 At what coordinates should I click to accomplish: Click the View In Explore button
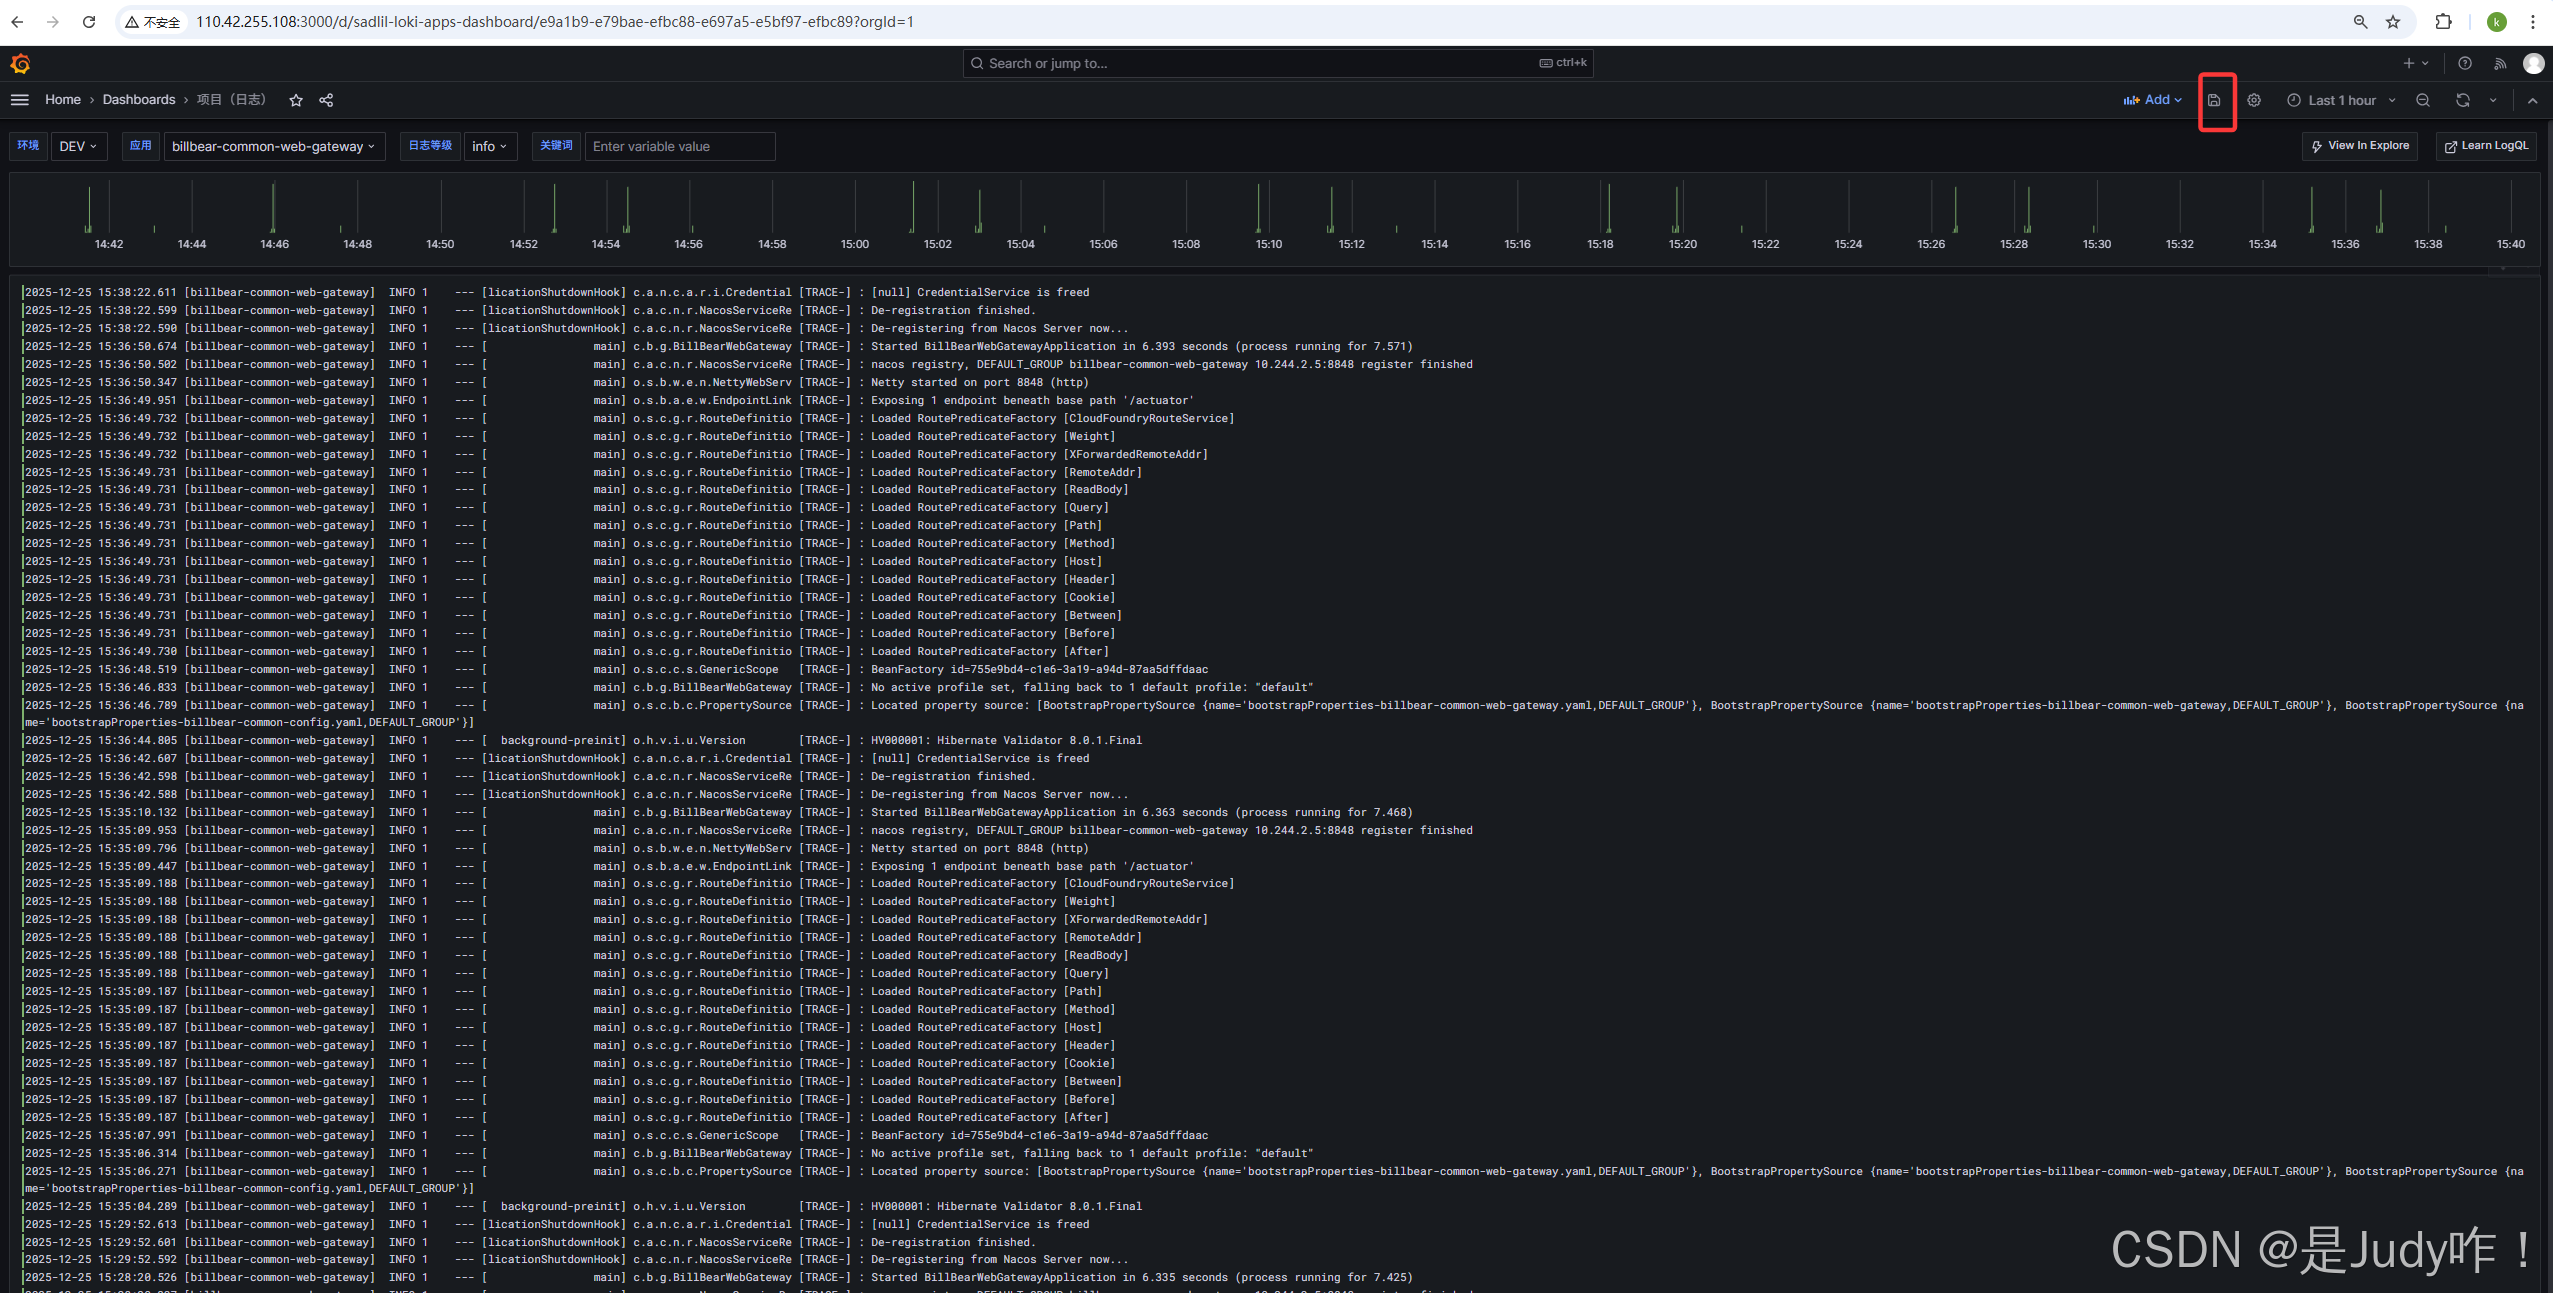tap(2360, 146)
